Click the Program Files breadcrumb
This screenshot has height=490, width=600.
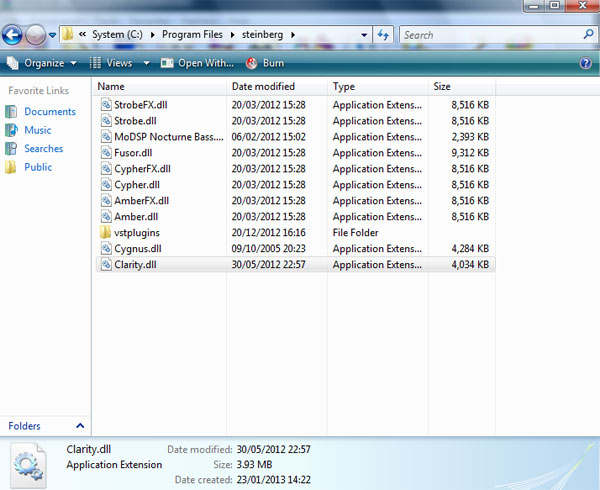point(192,34)
